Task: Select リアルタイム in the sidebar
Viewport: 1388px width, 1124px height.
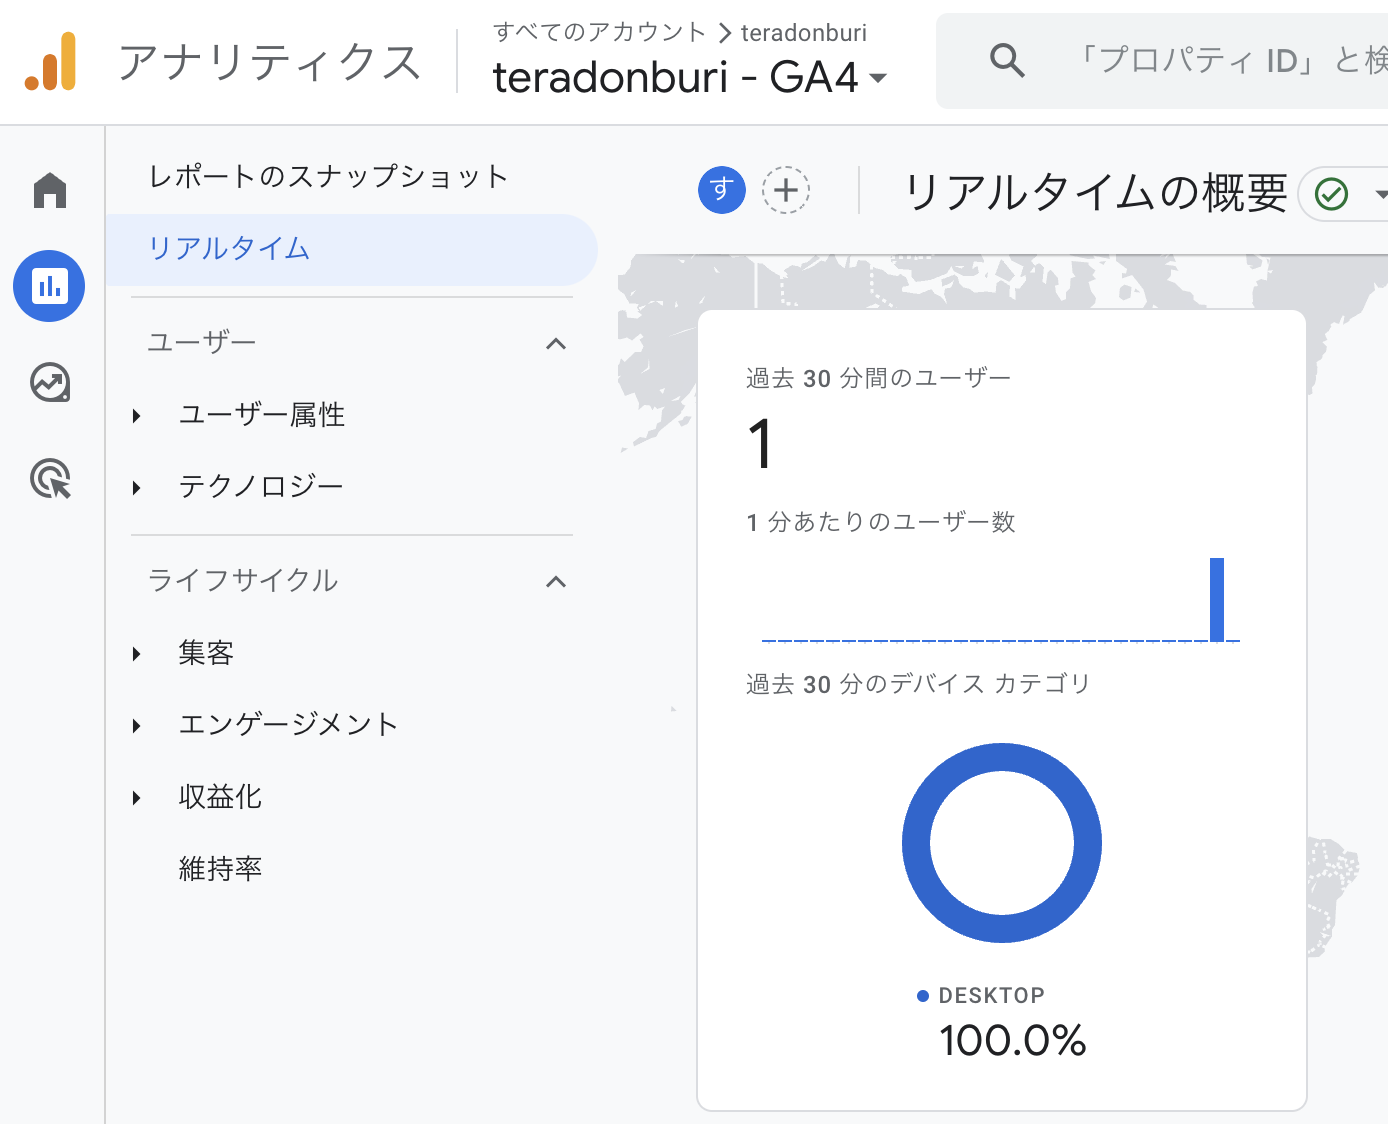Action: pos(229,249)
